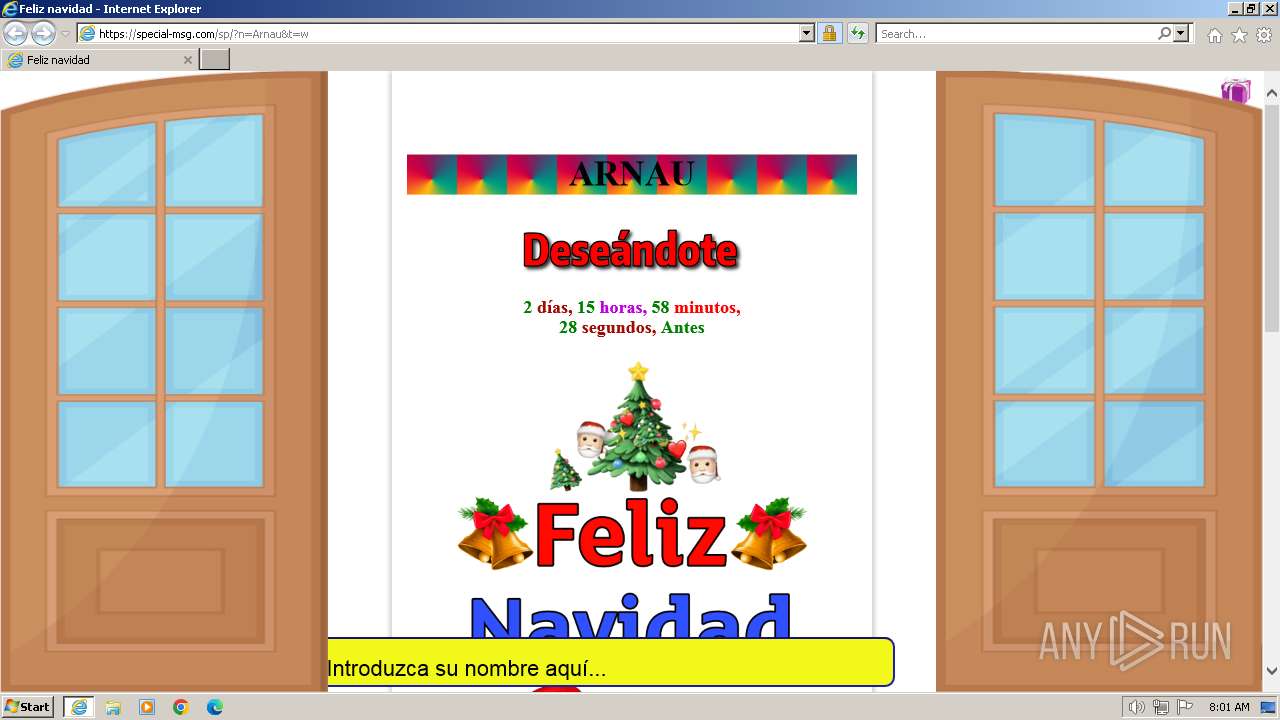Image resolution: width=1280 pixels, height=720 pixels.
Task: Click the 'Introduzca su nombre aquí' input
Action: pyautogui.click(x=611, y=663)
